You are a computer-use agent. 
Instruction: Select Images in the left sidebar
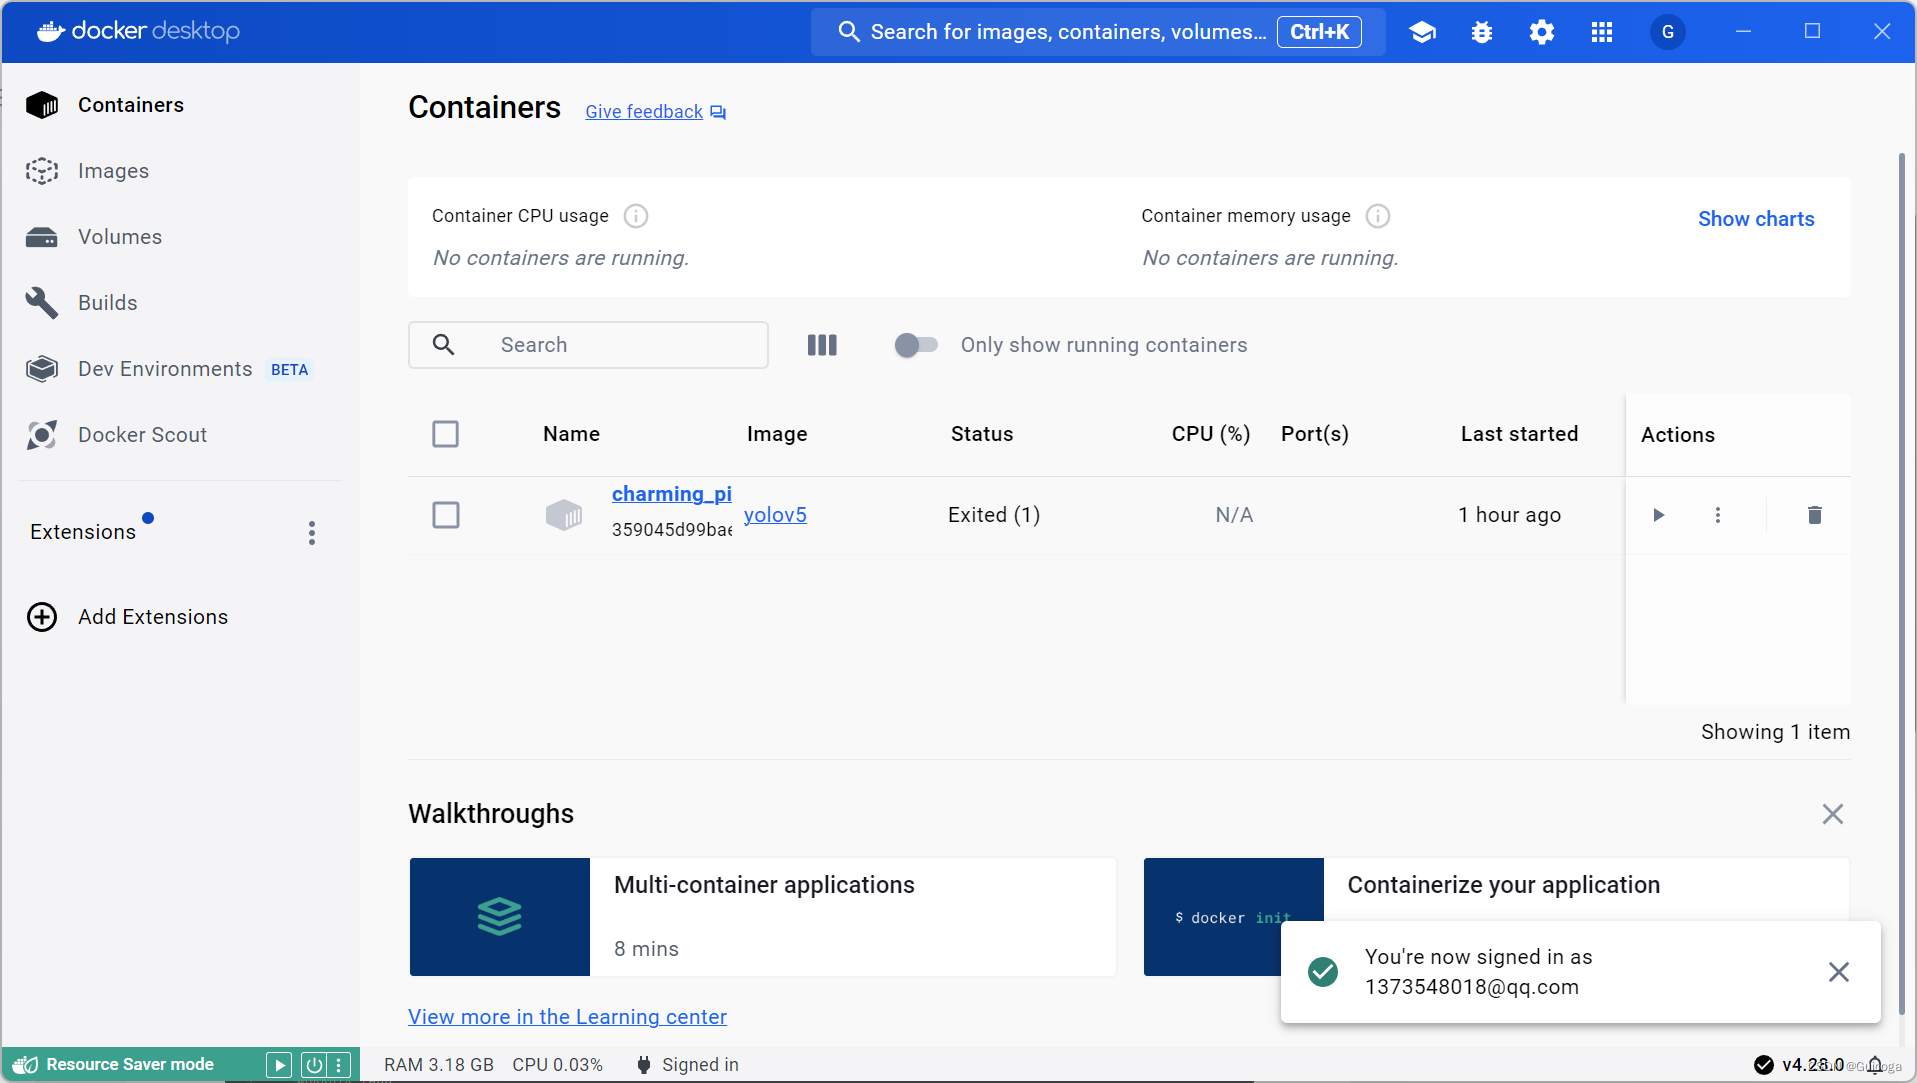coord(112,170)
